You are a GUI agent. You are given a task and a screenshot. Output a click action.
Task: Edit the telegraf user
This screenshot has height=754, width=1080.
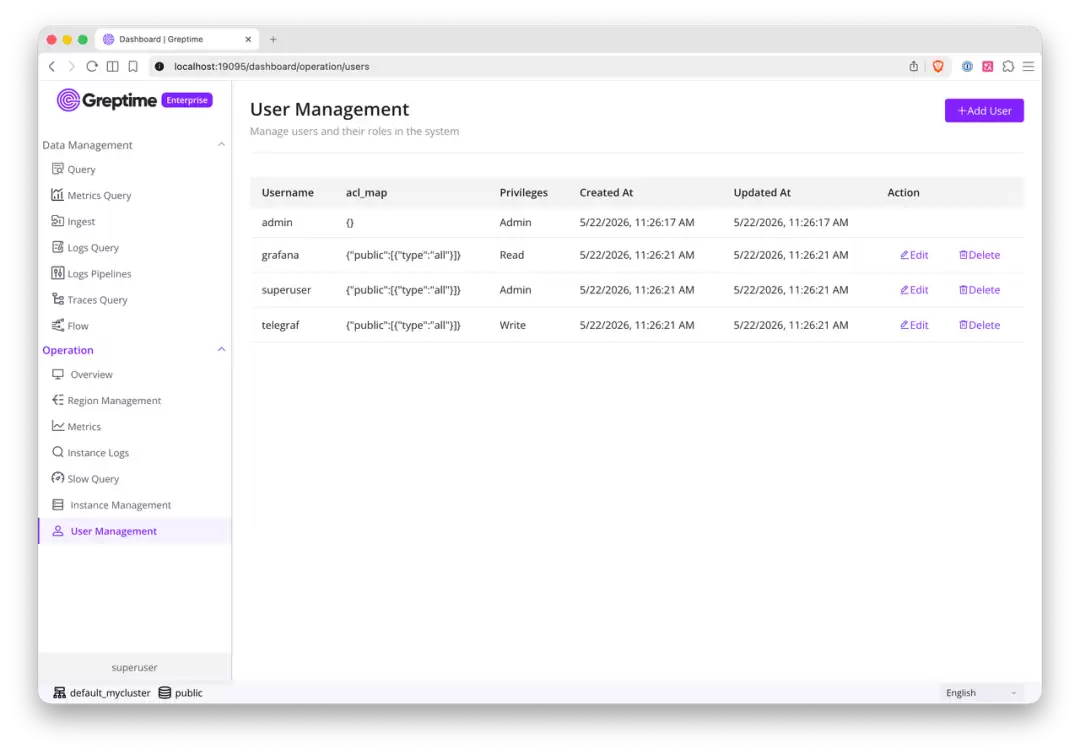(x=914, y=325)
